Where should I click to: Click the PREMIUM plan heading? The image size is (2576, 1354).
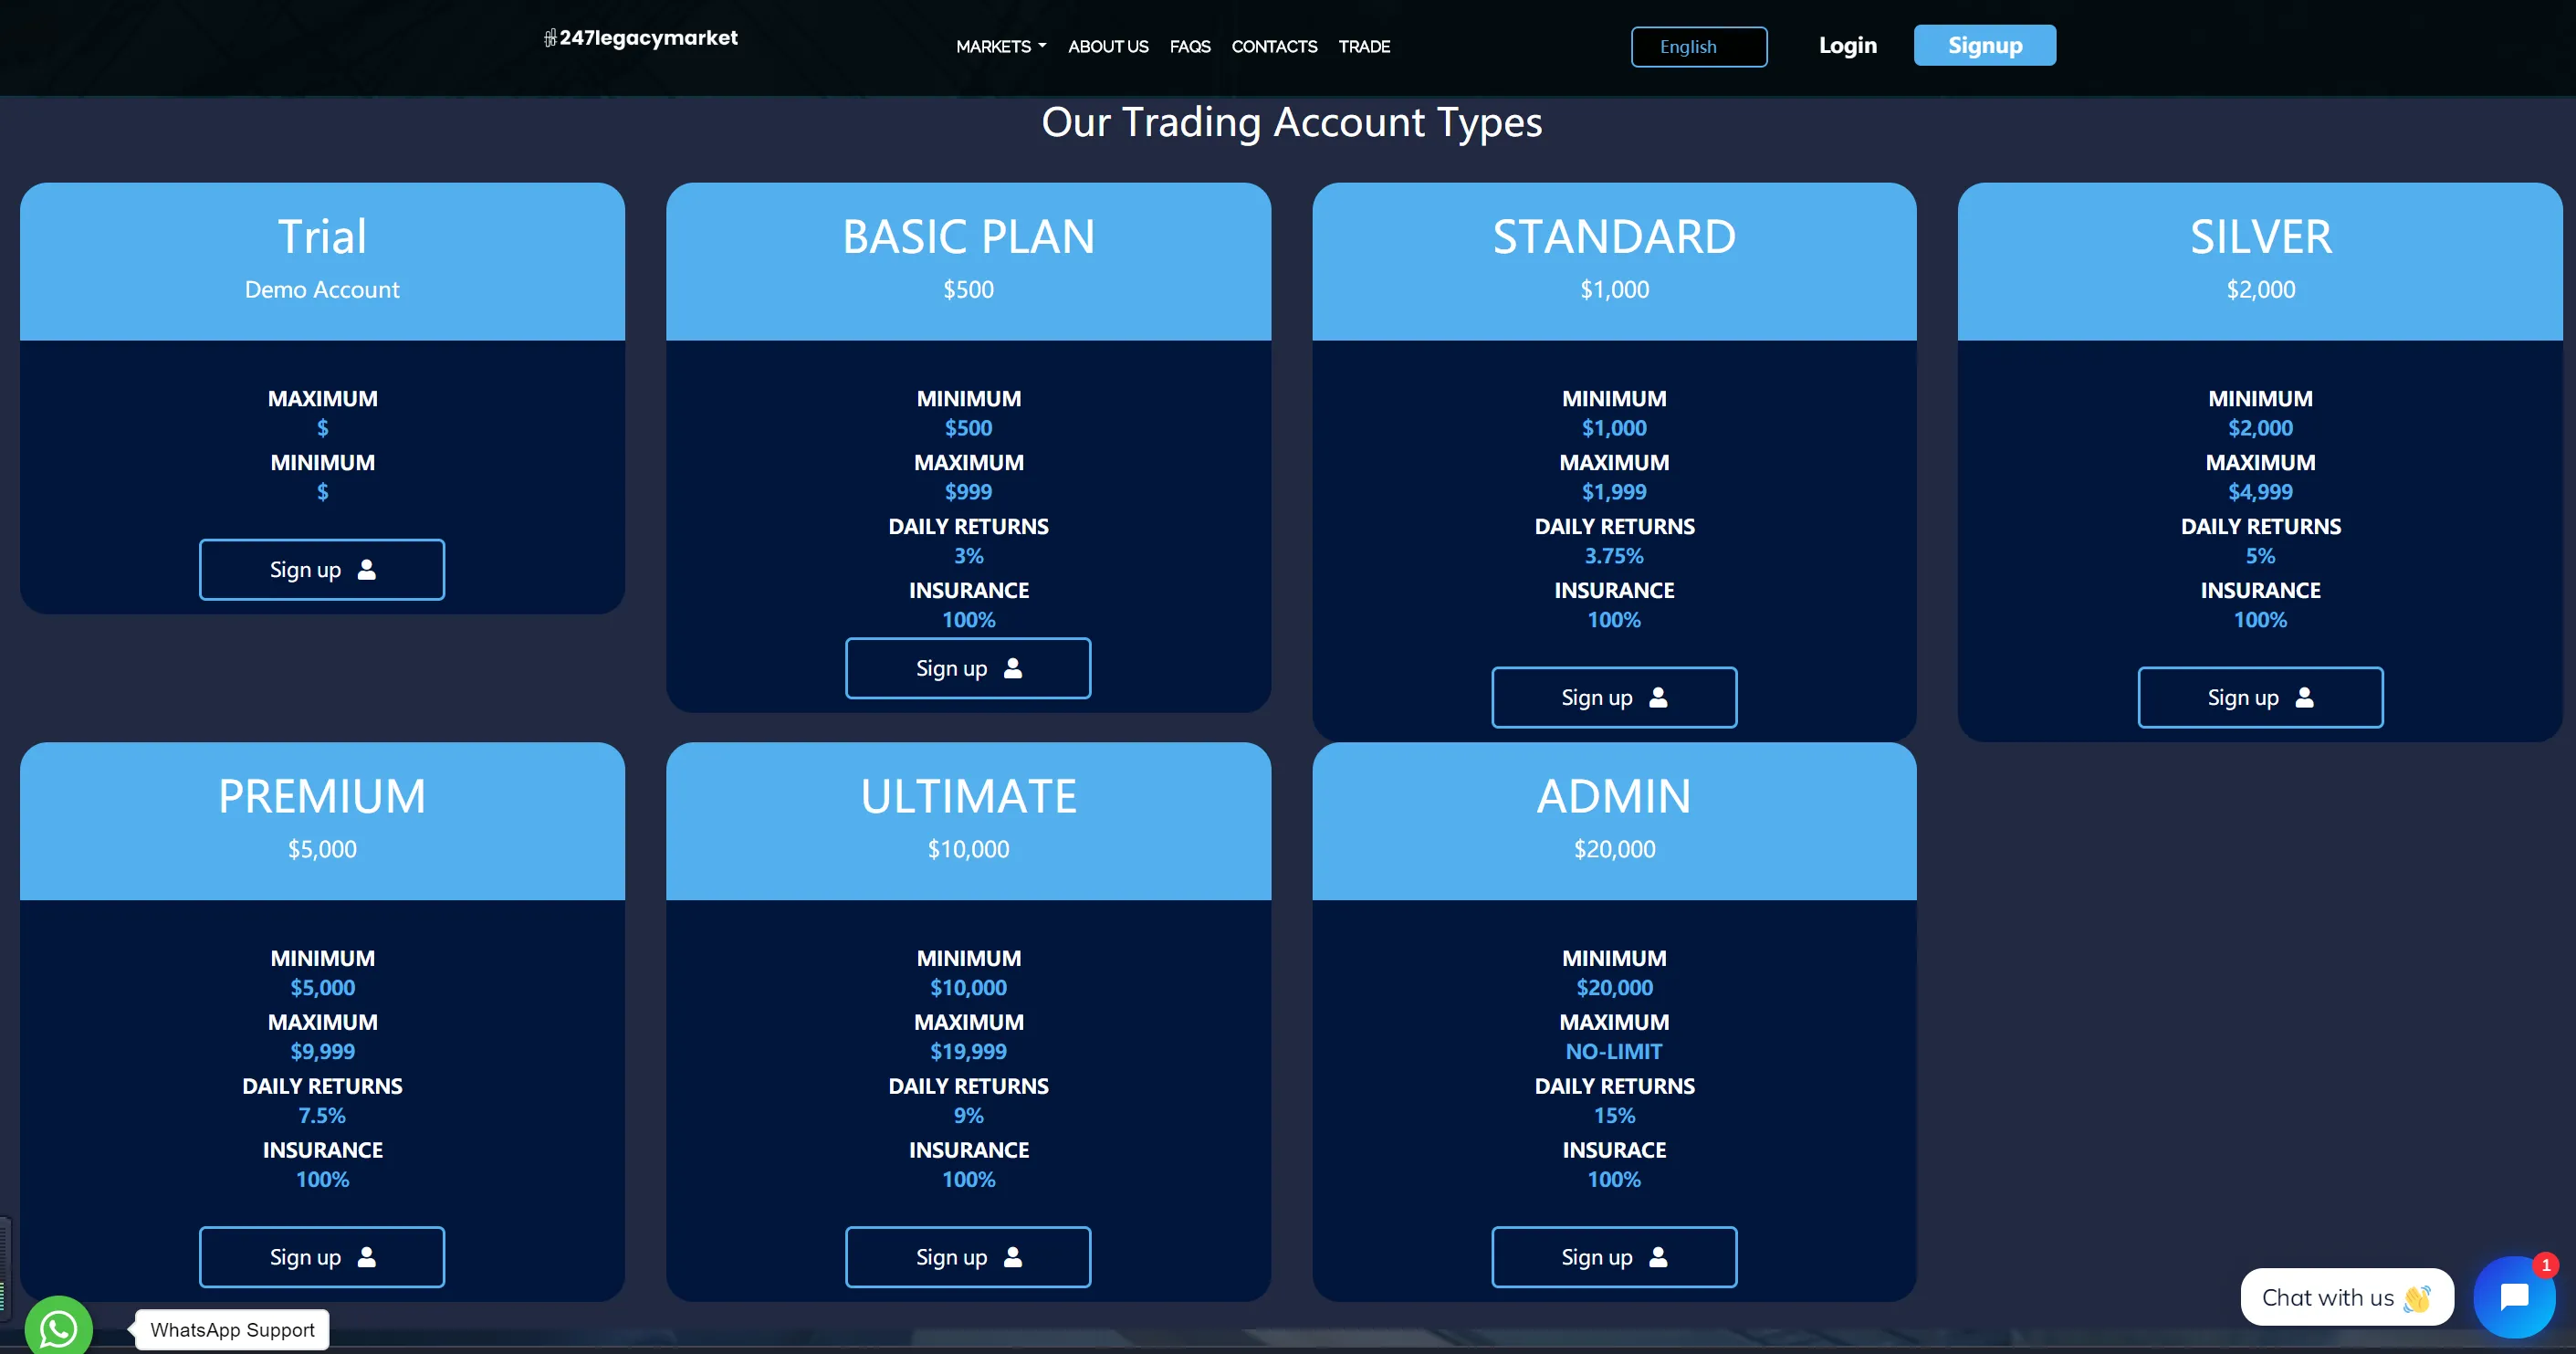click(322, 797)
